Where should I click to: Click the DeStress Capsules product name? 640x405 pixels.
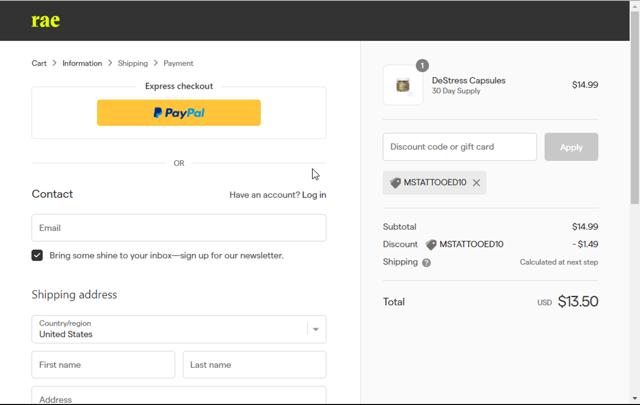coord(469,80)
